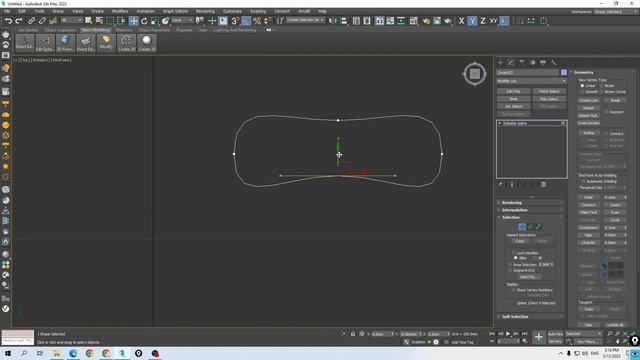
Task: Click the Configure Modifier Sets icon
Action: click(544, 184)
